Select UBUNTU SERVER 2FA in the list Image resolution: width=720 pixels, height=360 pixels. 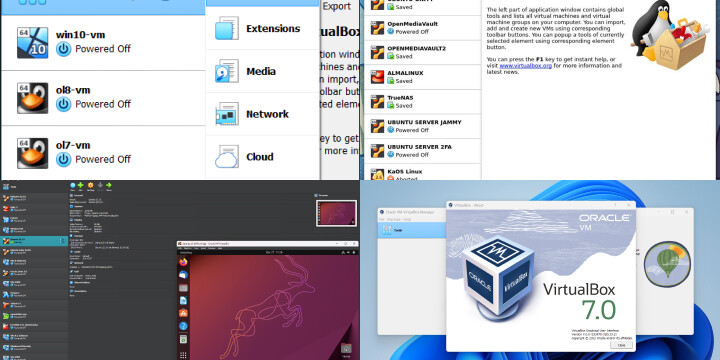[422, 151]
